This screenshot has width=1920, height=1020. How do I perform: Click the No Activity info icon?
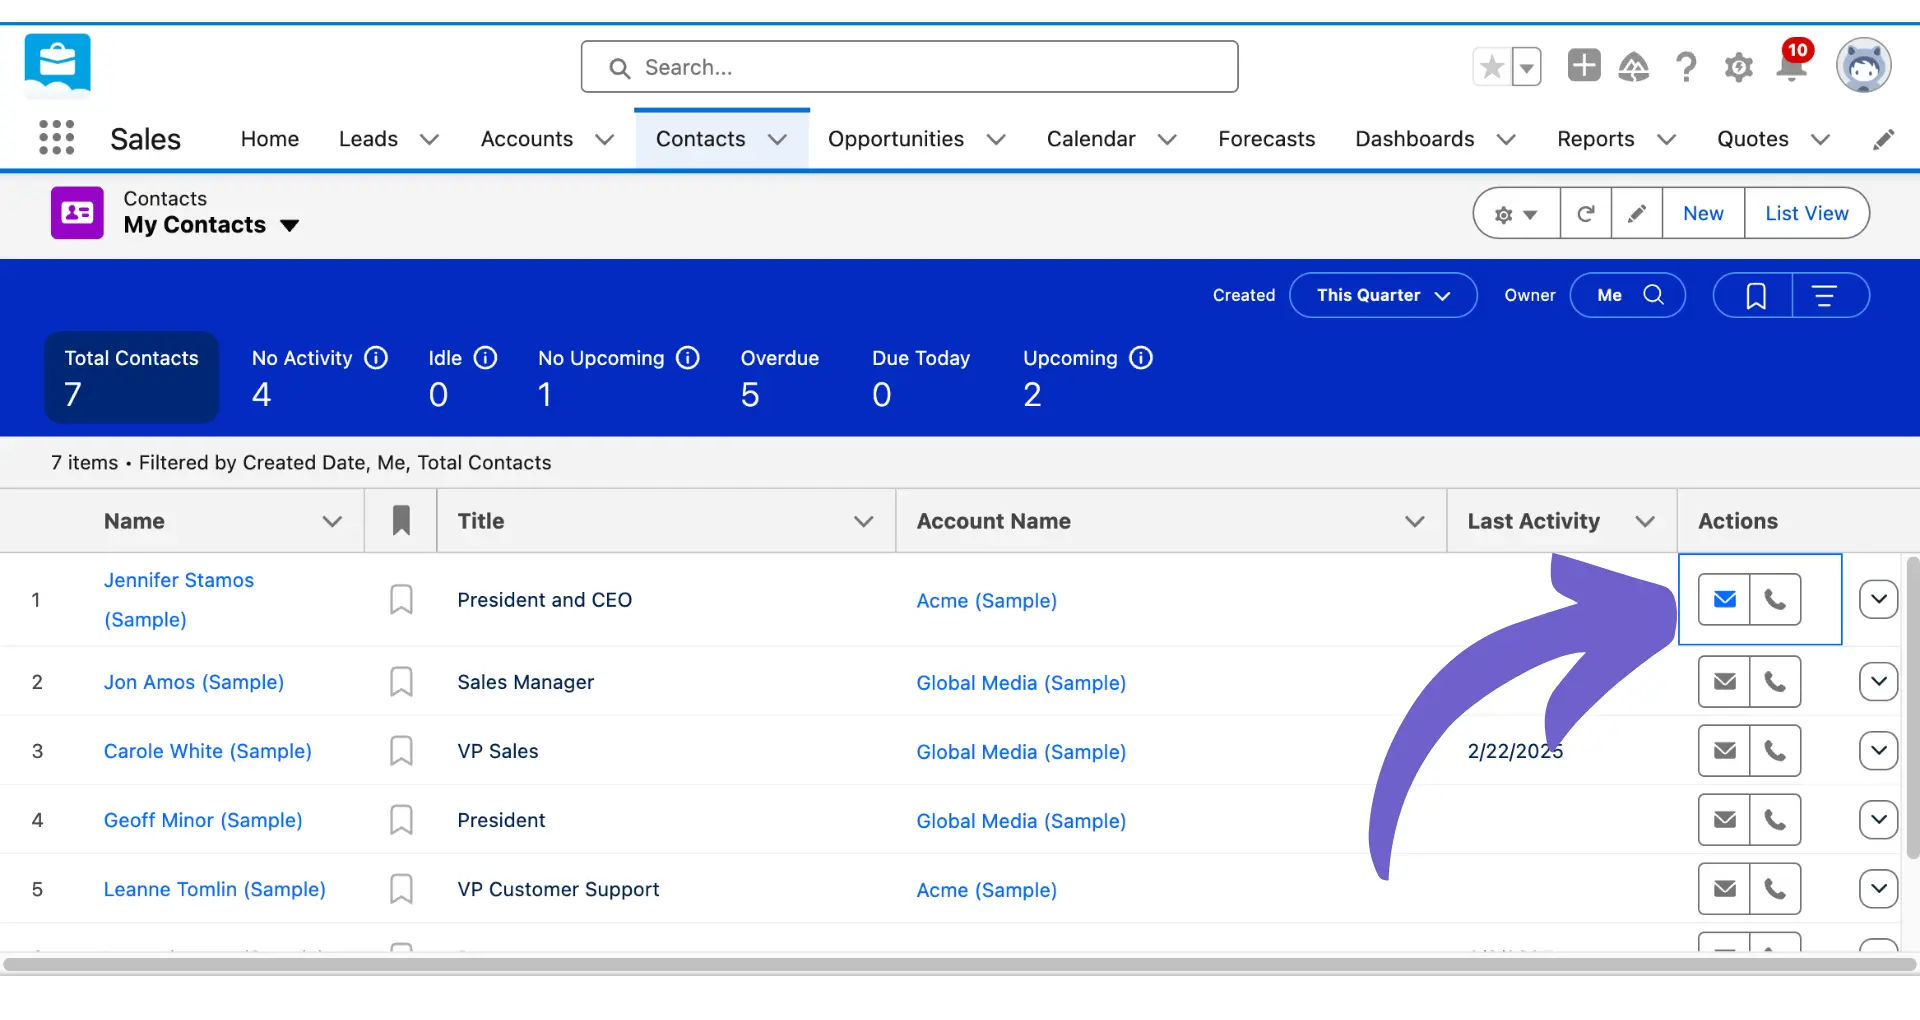376,357
